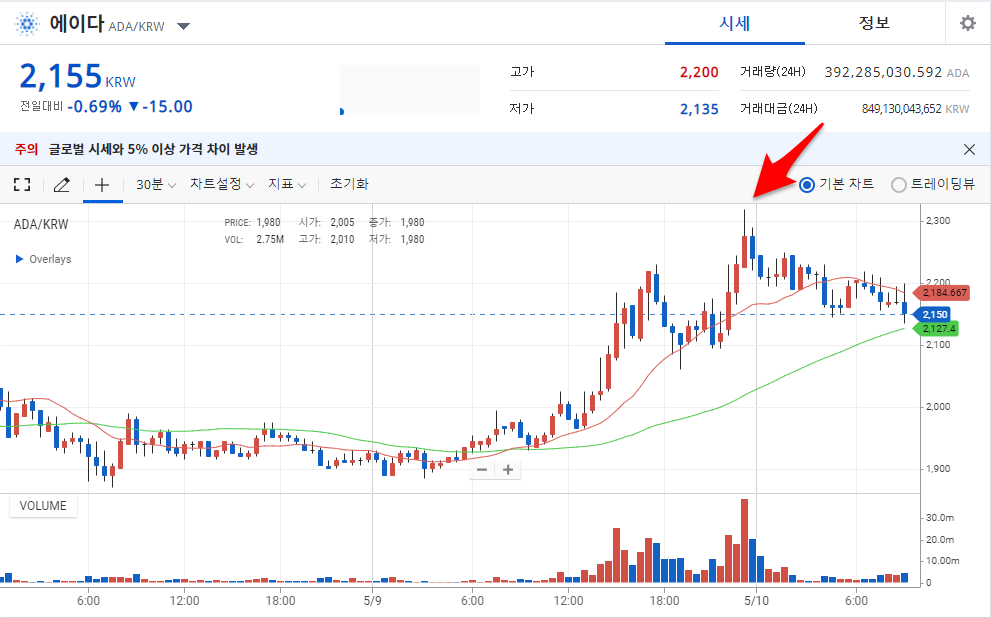Click the 5/10 date axis label
Viewport: 991px width, 618px height.
[x=756, y=601]
